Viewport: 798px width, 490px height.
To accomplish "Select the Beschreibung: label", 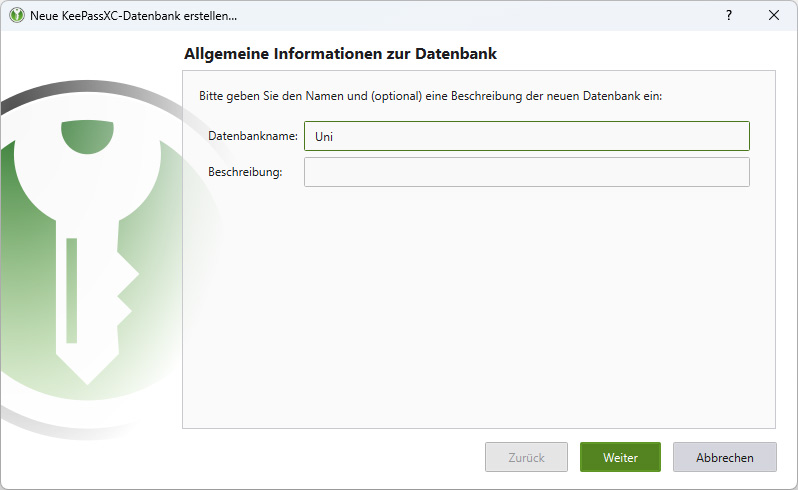I will click(245, 172).
